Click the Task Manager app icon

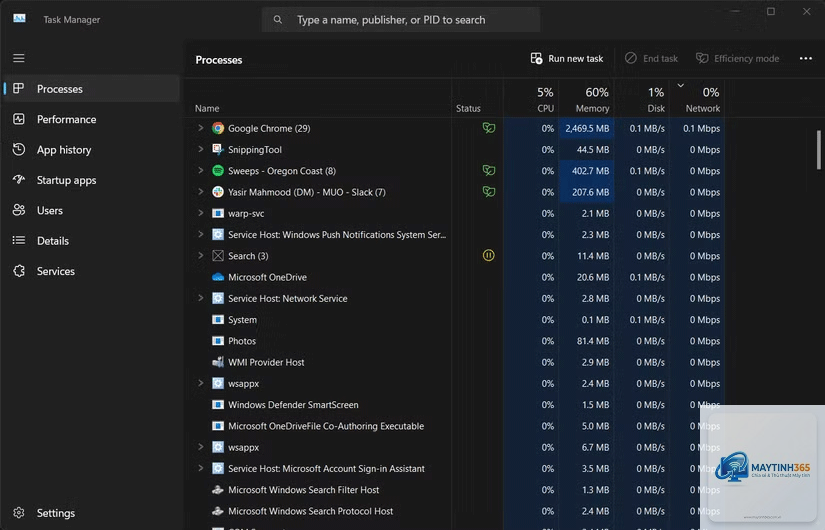pyautogui.click(x=19, y=19)
